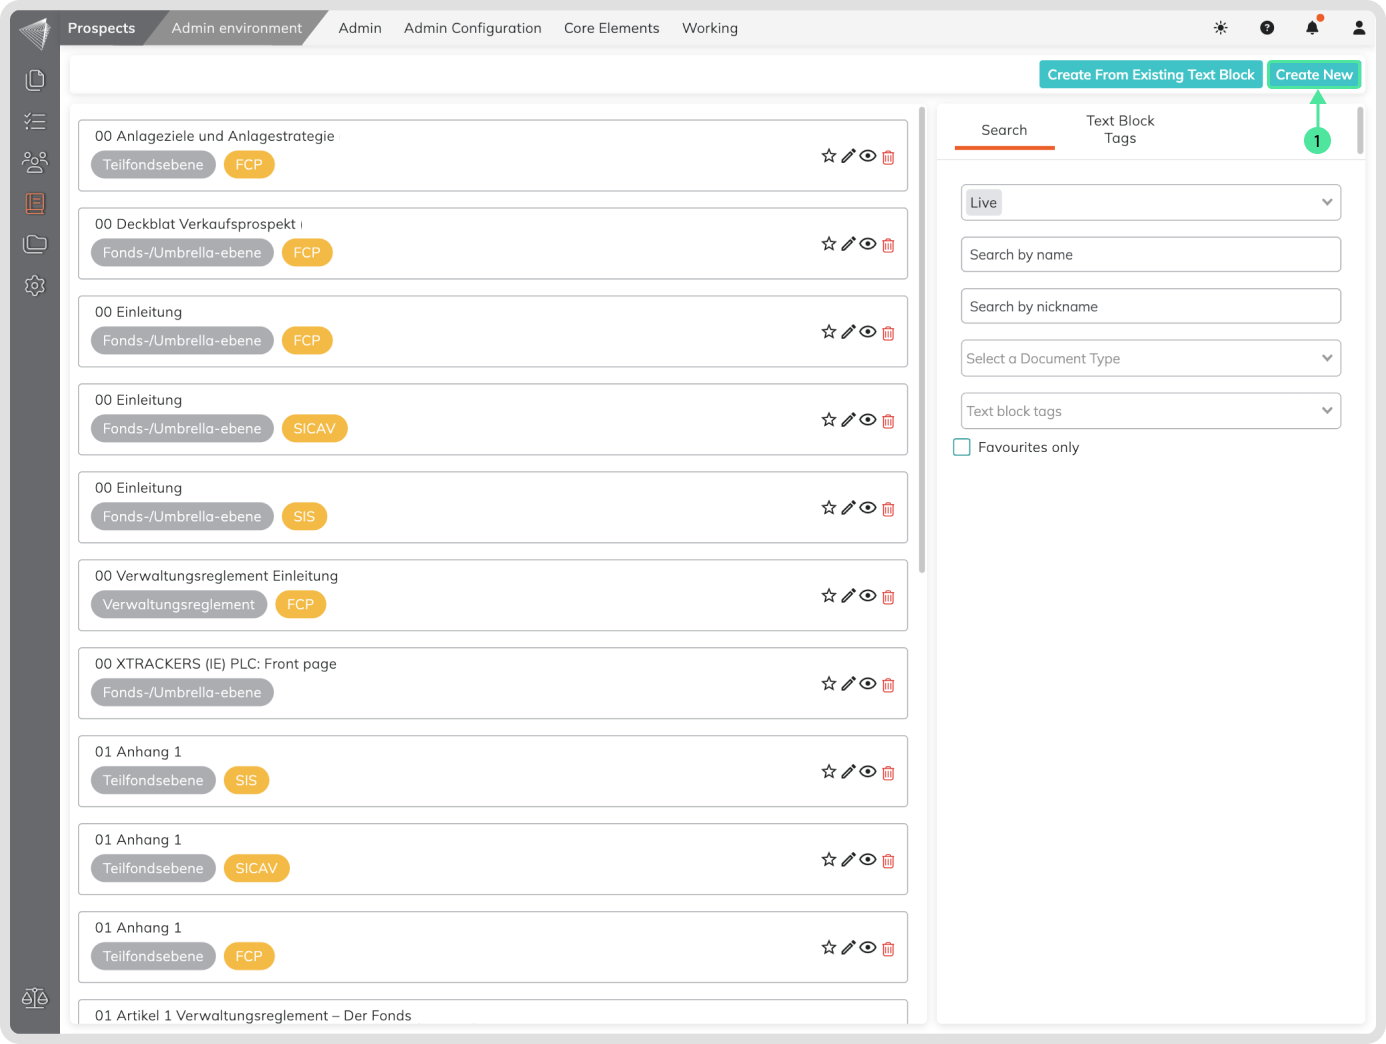Open the users group sidebar icon
This screenshot has width=1386, height=1044.
pyautogui.click(x=35, y=161)
